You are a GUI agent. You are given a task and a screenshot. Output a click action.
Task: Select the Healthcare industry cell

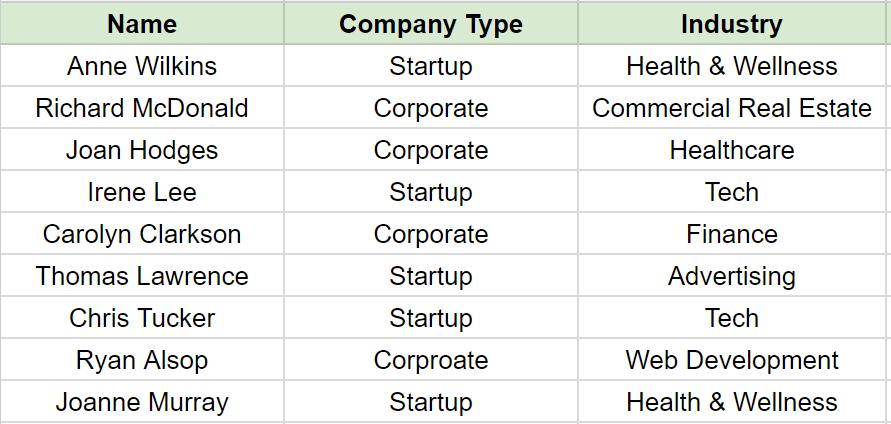click(732, 150)
